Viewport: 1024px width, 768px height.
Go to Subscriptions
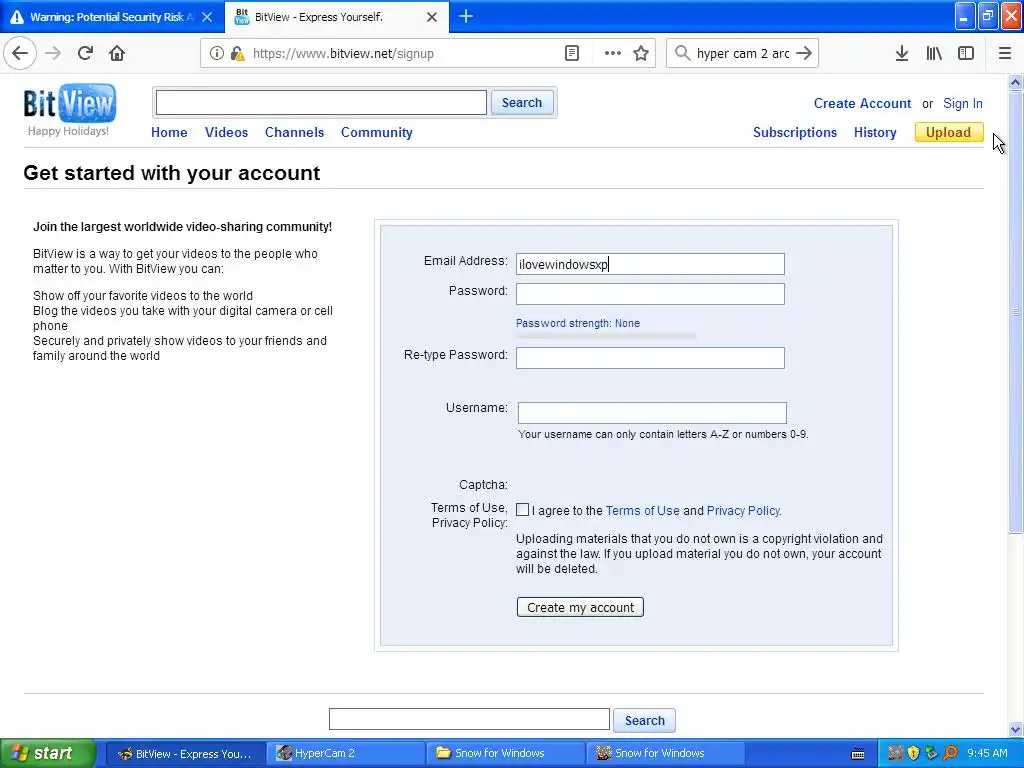pyautogui.click(x=795, y=133)
